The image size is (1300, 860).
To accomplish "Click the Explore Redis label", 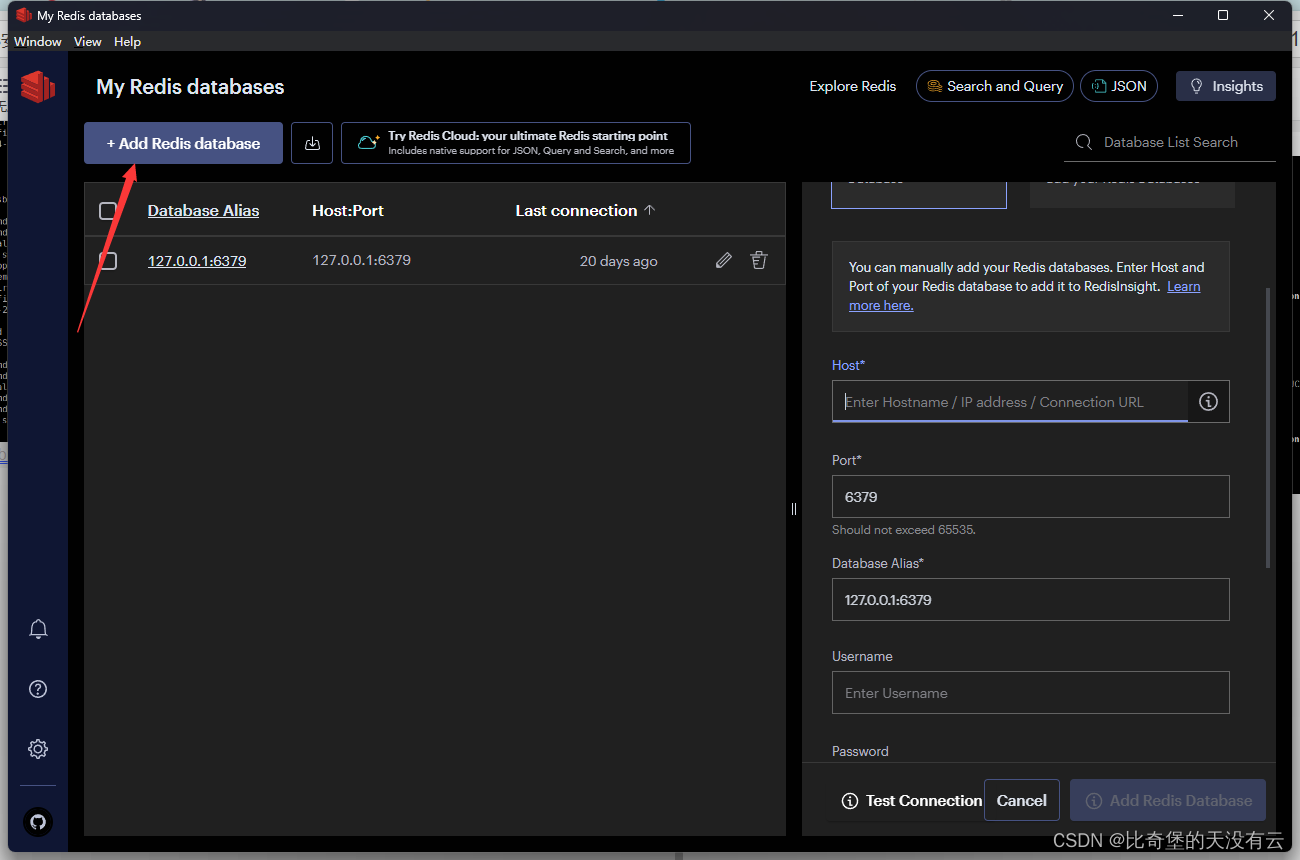I will pyautogui.click(x=853, y=86).
